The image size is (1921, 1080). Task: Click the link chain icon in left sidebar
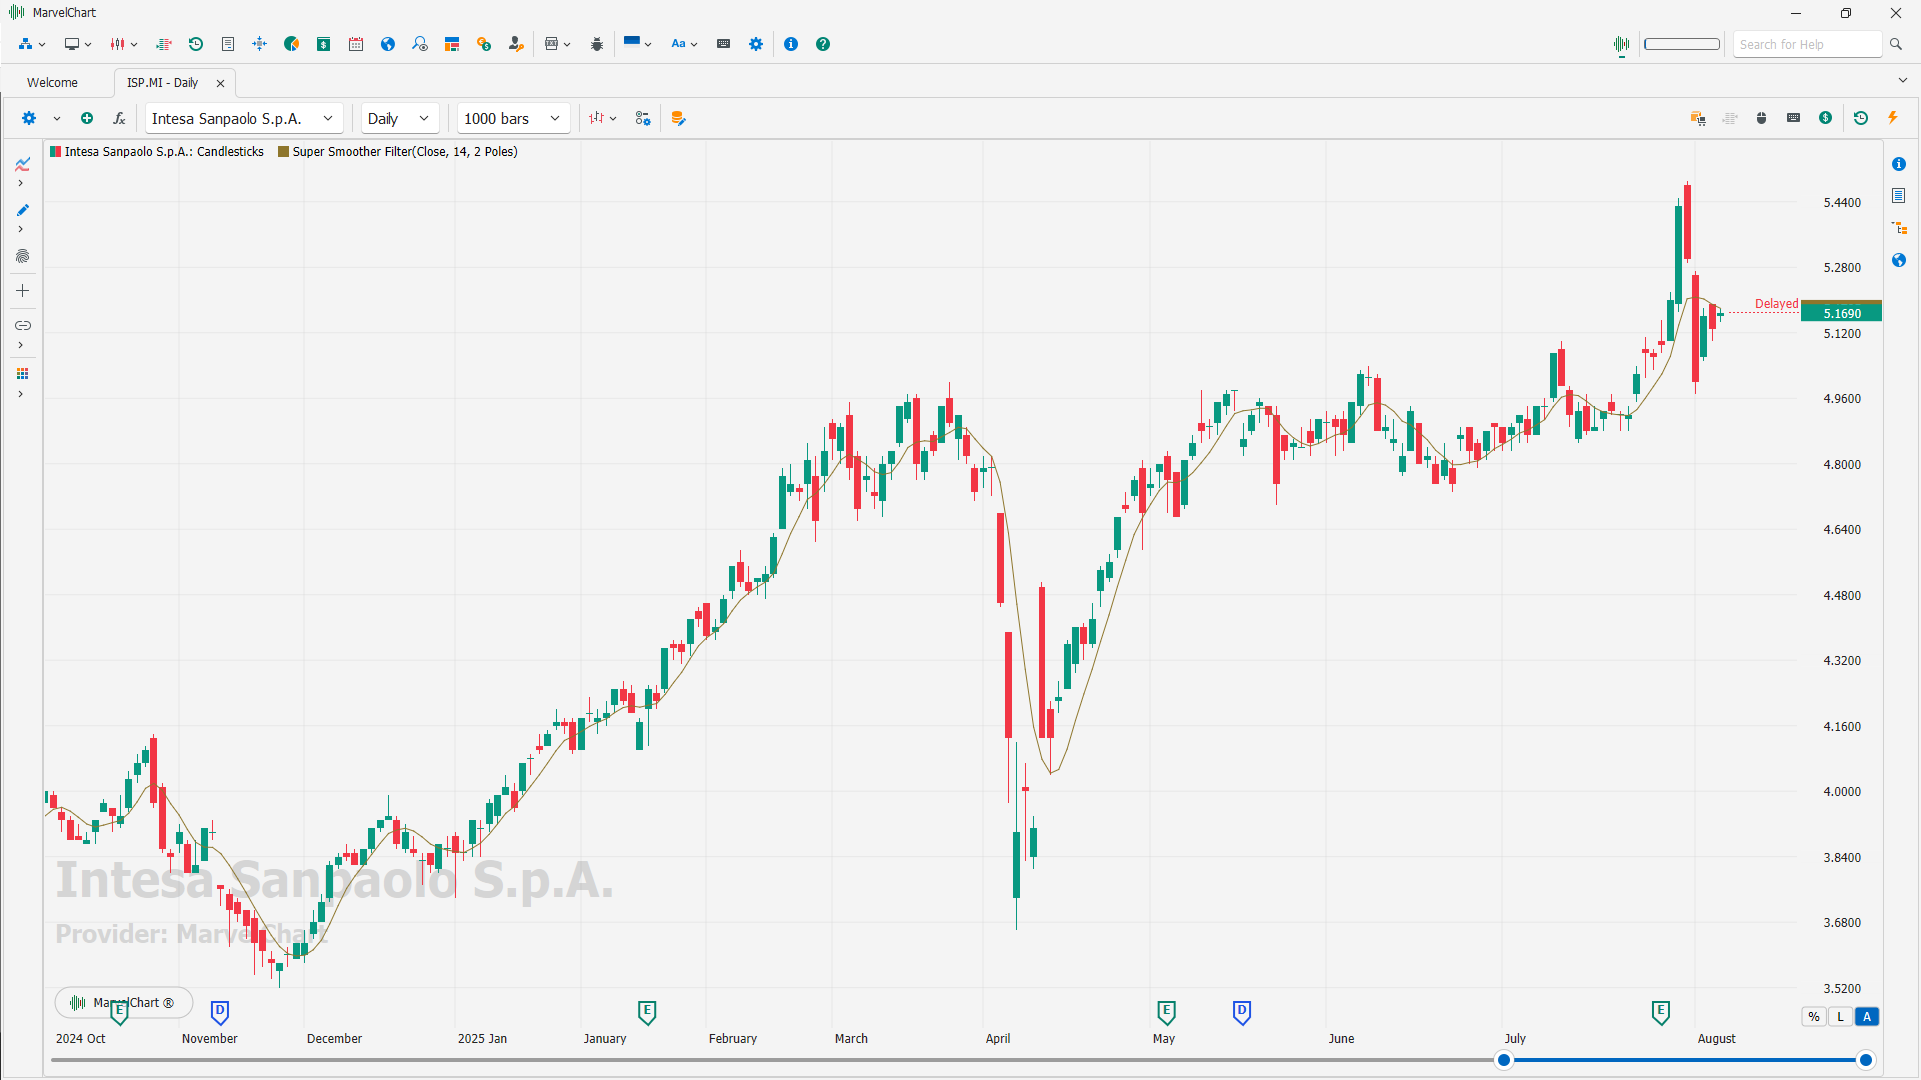pyautogui.click(x=22, y=326)
